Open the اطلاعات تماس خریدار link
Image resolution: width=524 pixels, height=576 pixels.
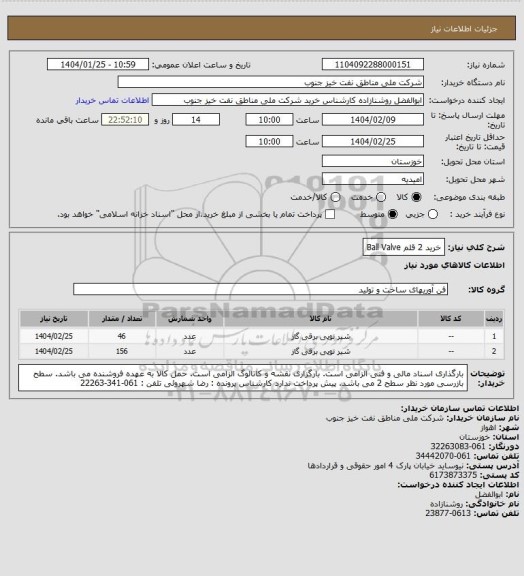112,100
